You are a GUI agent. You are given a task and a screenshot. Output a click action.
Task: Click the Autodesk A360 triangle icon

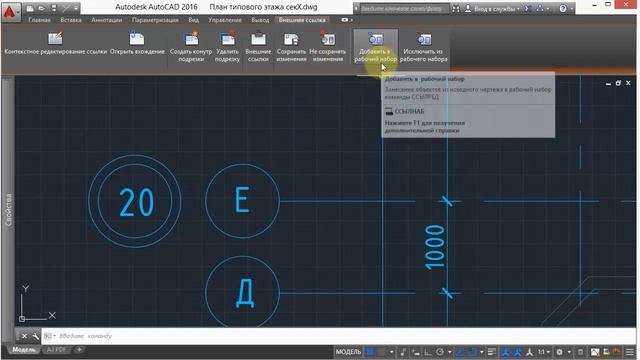pyautogui.click(x=540, y=8)
